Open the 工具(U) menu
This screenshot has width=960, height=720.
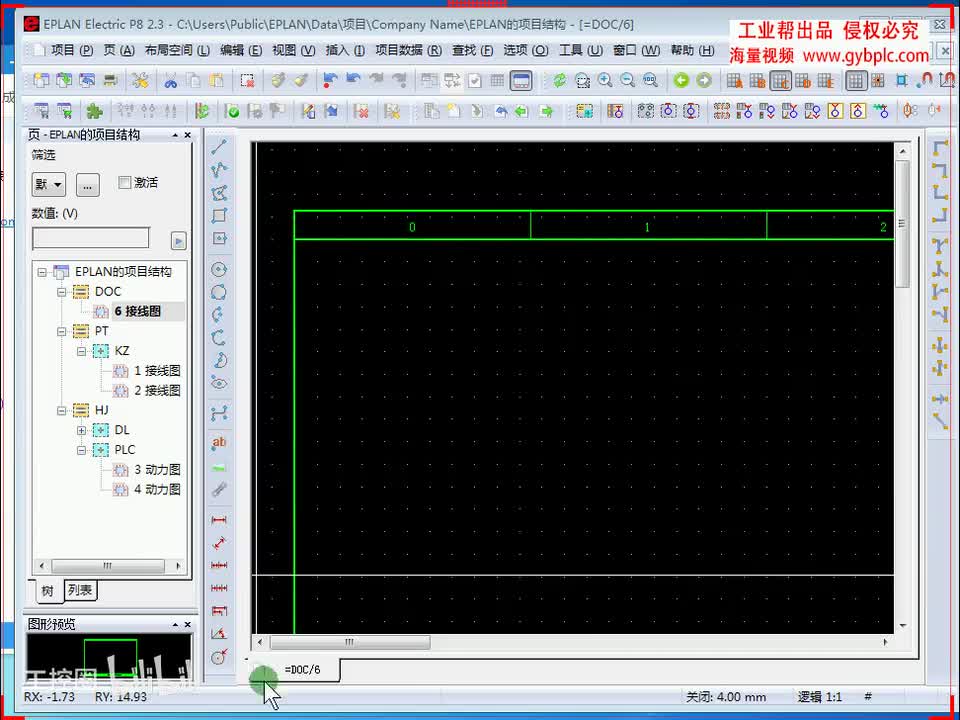click(580, 50)
